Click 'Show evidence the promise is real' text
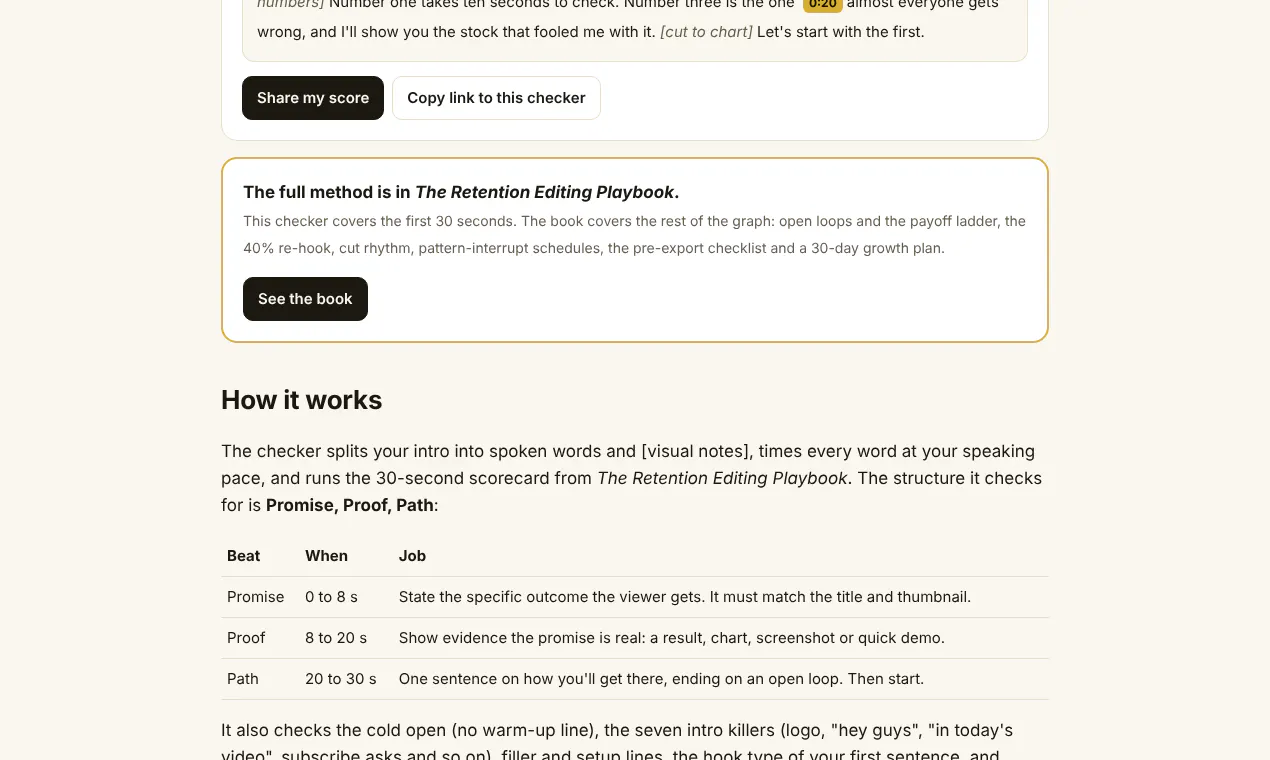1270x760 pixels. [672, 638]
